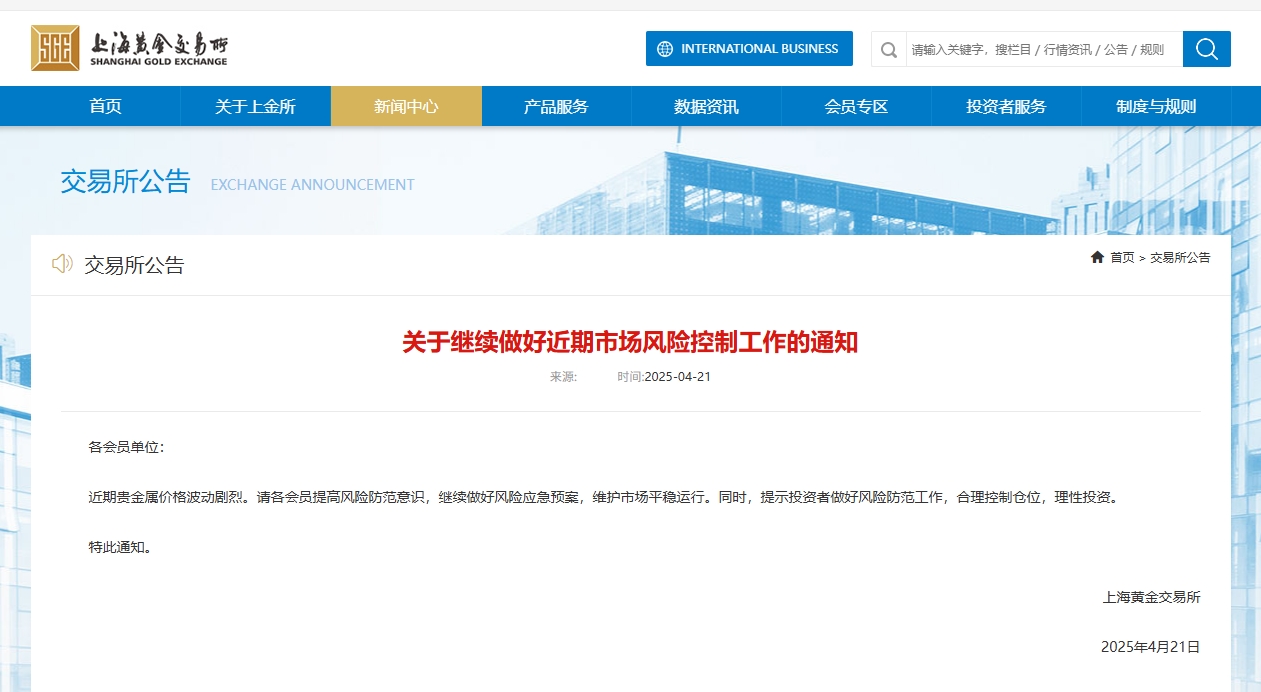
Task: Click the speaker icon beside 交易所公告
Action: click(x=62, y=264)
